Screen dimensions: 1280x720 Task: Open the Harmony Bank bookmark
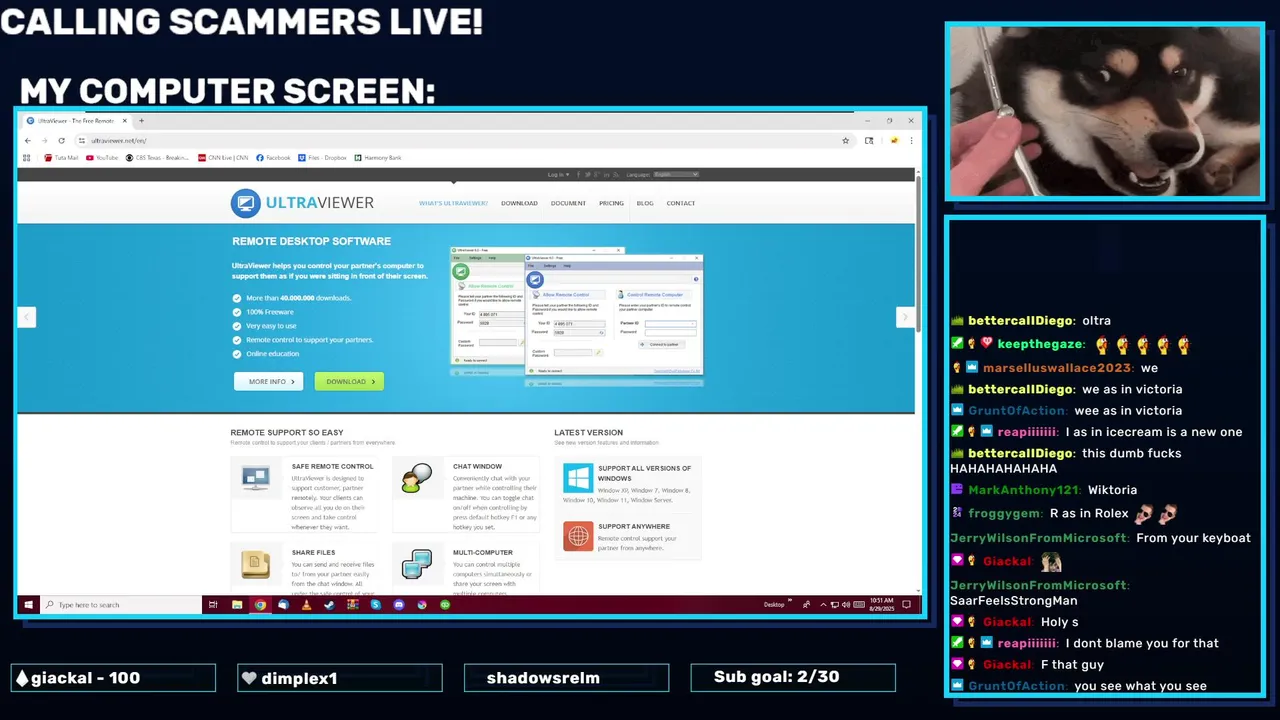tap(377, 158)
